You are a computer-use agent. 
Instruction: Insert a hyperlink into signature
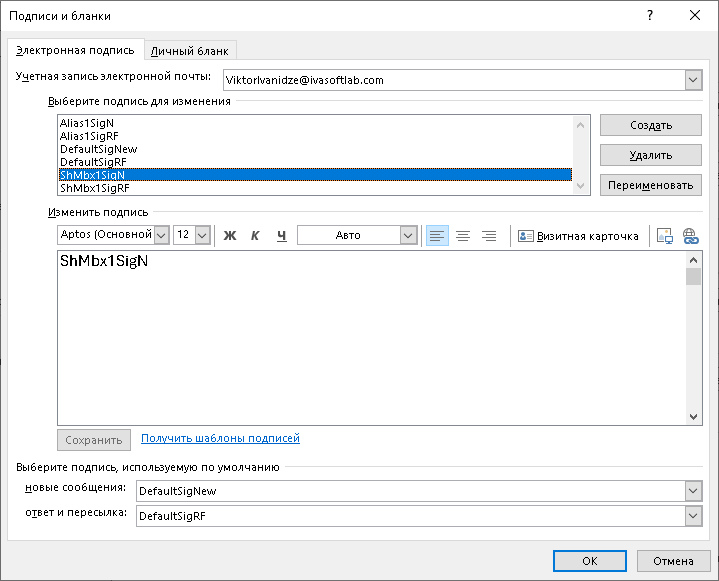tap(691, 236)
